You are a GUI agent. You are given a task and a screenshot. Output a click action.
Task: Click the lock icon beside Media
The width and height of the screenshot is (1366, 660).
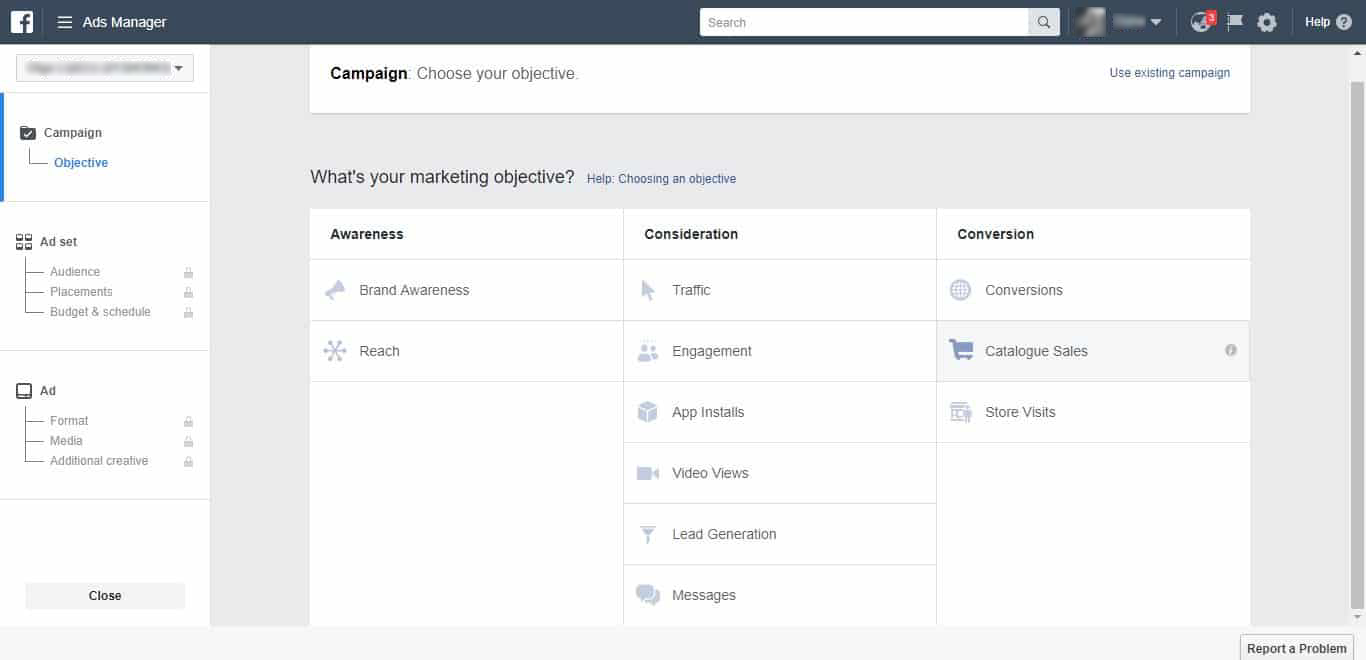click(x=188, y=441)
